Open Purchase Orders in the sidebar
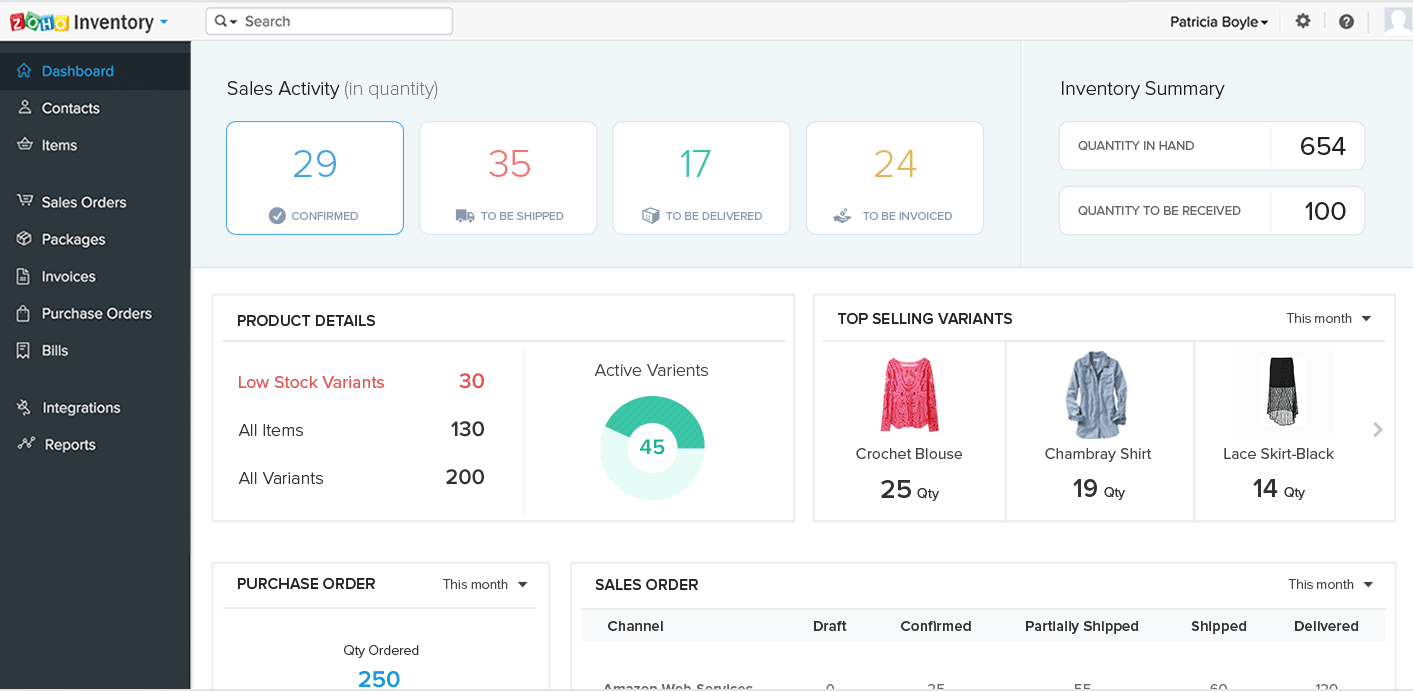Screen dimensions: 1413x691 click(x=95, y=313)
